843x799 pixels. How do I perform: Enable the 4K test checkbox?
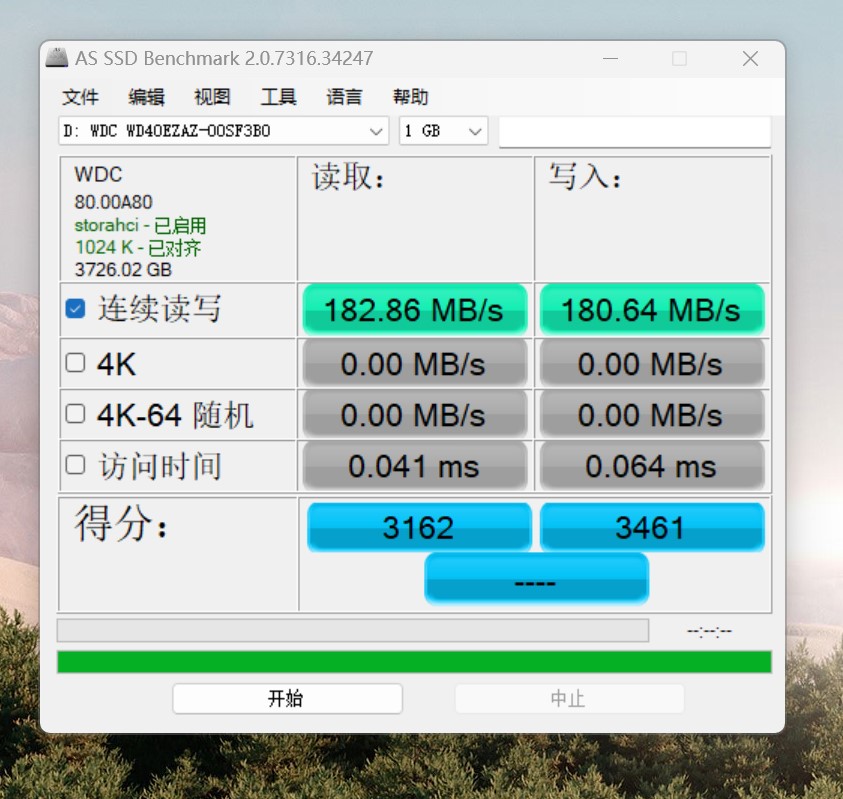click(75, 362)
